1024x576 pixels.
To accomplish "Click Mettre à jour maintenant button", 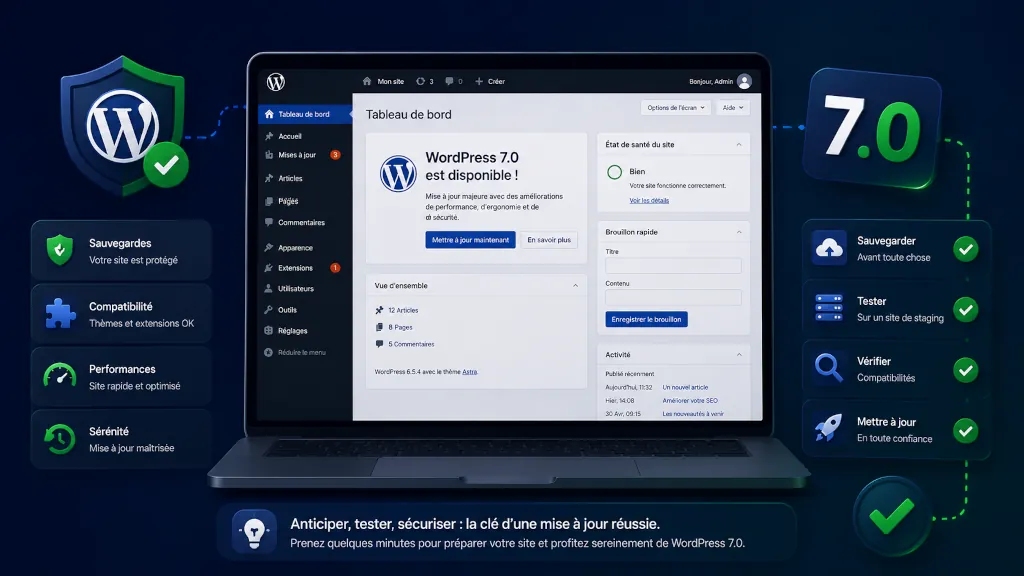I will 470,240.
